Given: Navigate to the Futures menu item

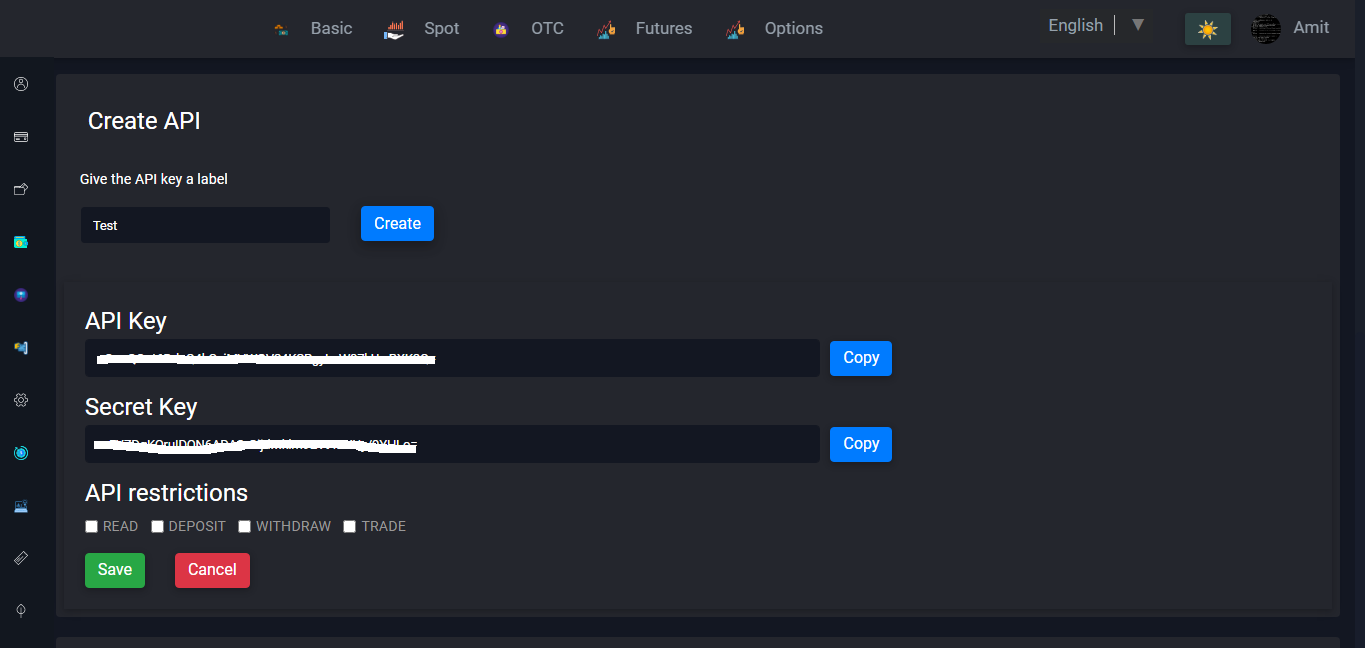Looking at the screenshot, I should [663, 28].
